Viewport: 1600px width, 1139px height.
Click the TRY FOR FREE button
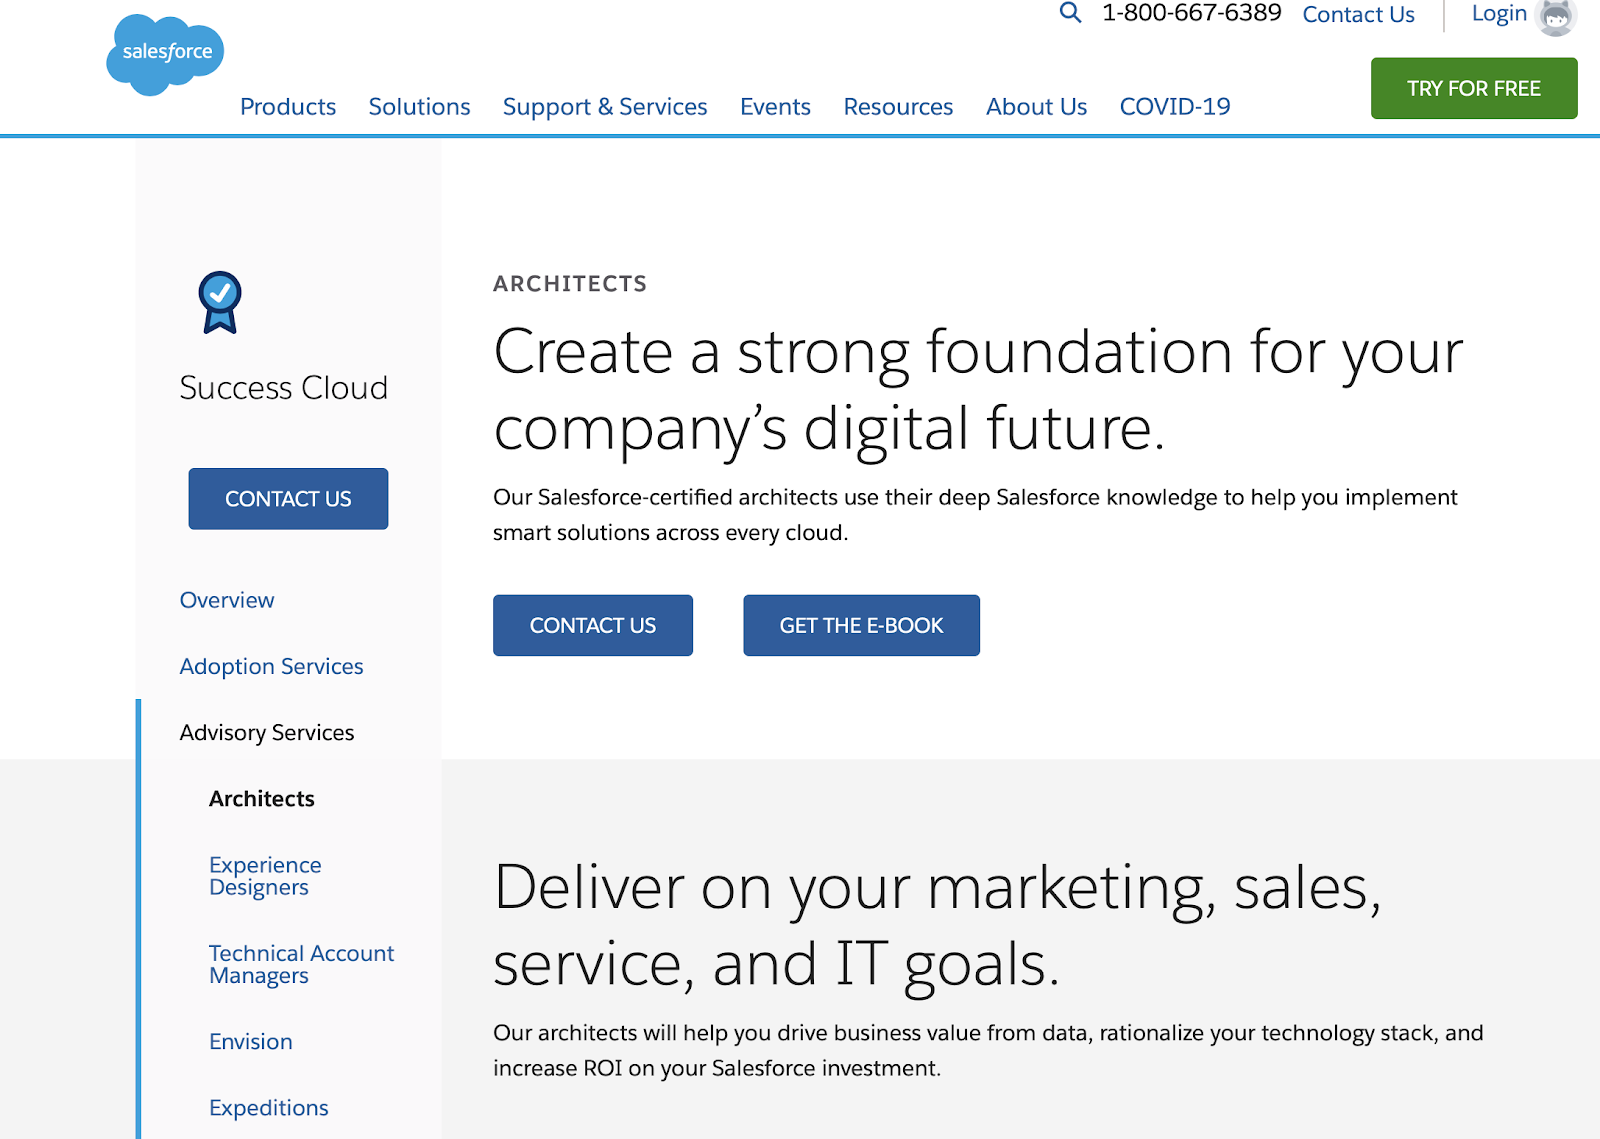[1474, 88]
